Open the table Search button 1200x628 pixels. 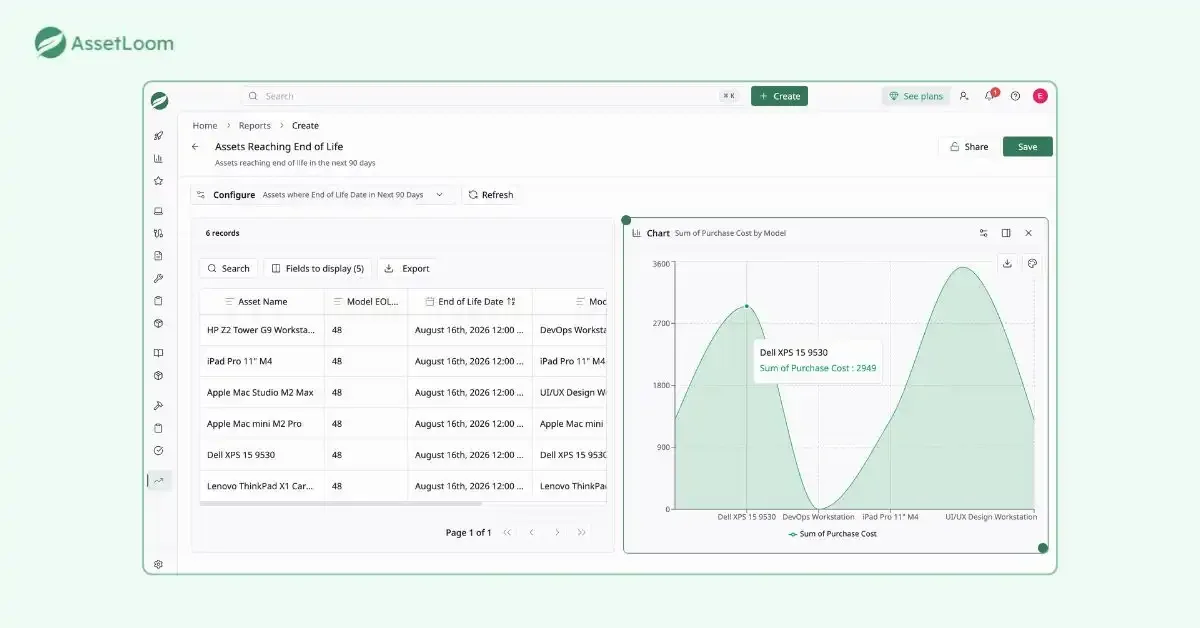point(228,268)
